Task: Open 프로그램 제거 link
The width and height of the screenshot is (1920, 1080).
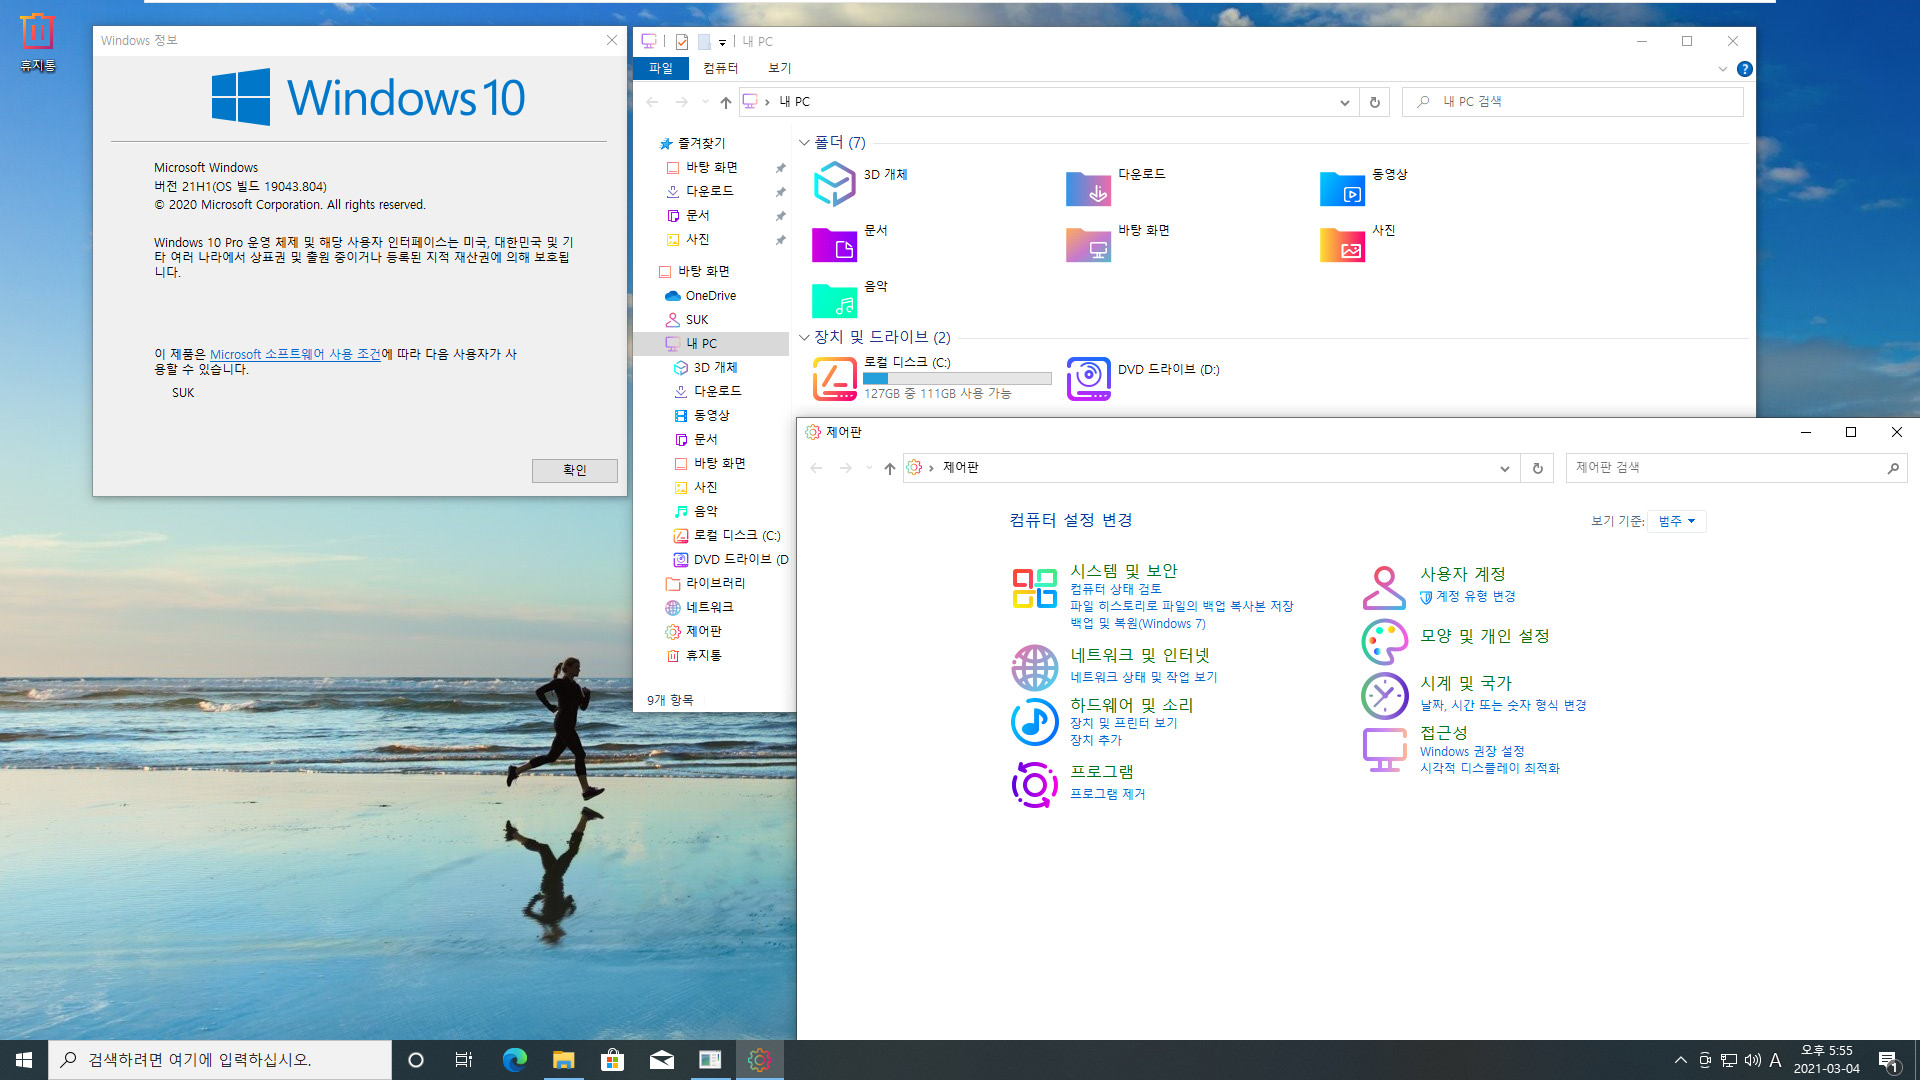Action: tap(1107, 794)
